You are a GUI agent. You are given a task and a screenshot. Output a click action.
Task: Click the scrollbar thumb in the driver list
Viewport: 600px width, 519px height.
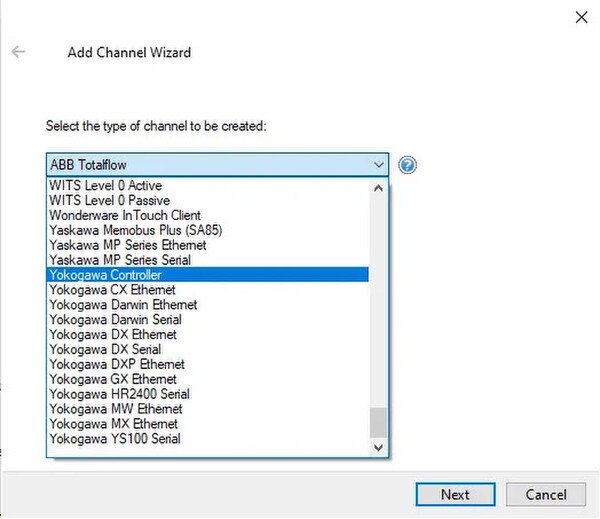378,423
